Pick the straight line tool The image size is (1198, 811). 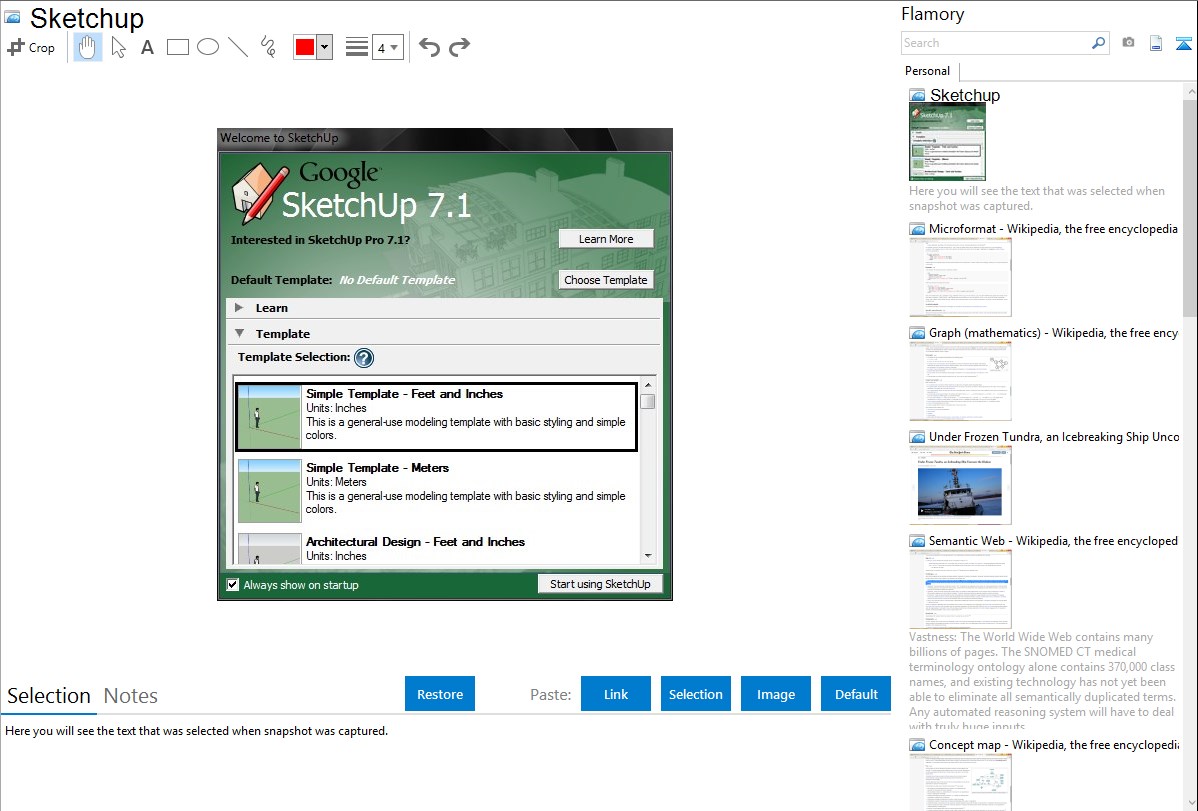[238, 47]
